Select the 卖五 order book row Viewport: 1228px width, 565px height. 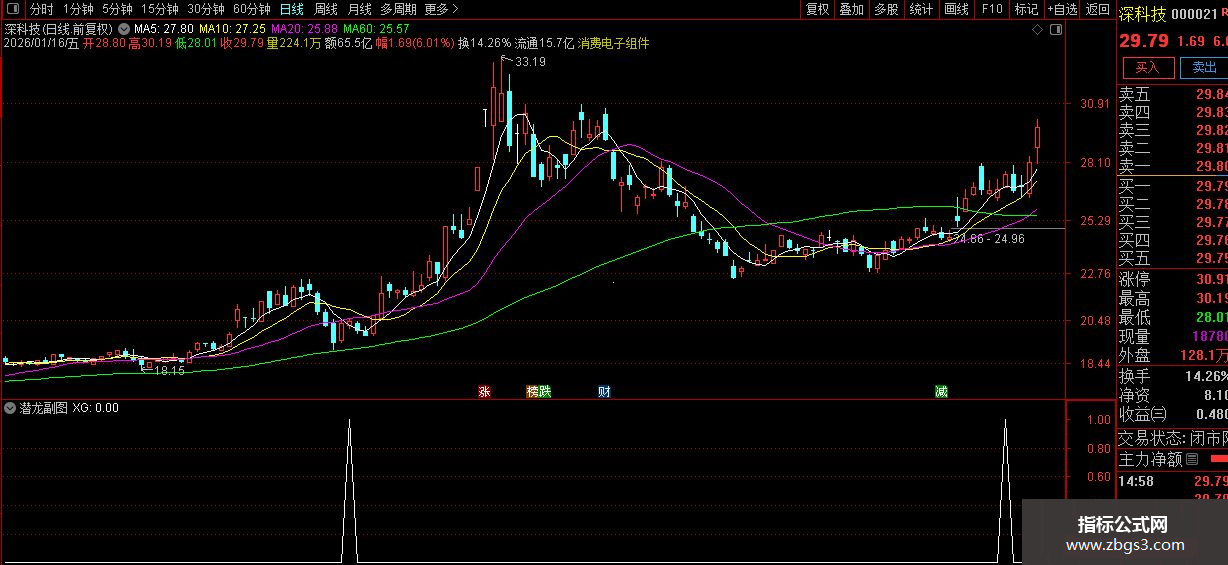(1173, 94)
